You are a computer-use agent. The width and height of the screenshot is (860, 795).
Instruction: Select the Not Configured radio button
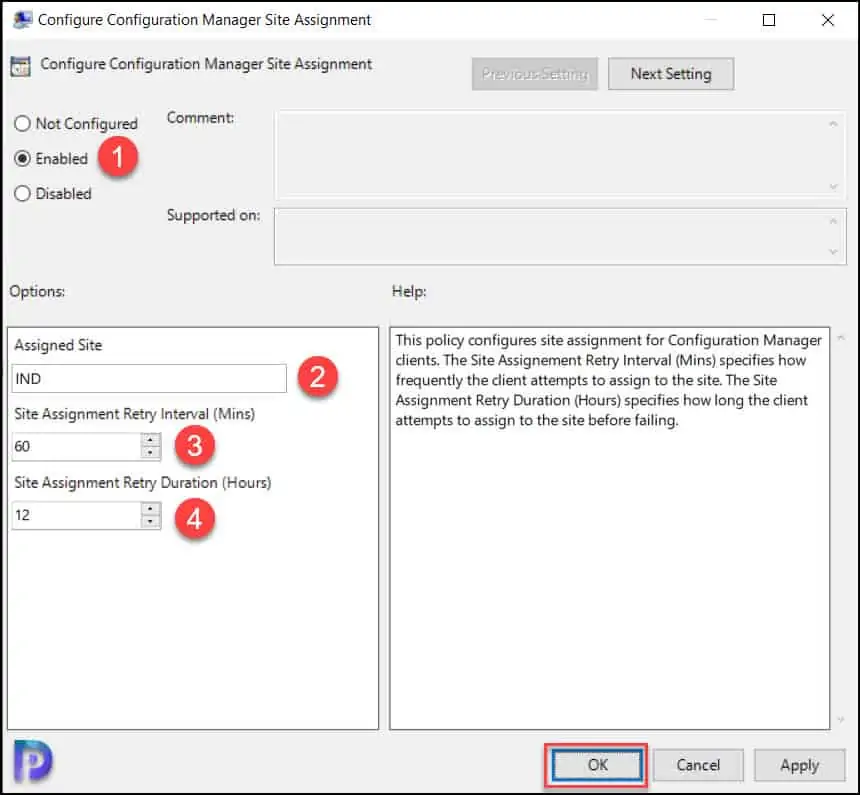pyautogui.click(x=23, y=124)
